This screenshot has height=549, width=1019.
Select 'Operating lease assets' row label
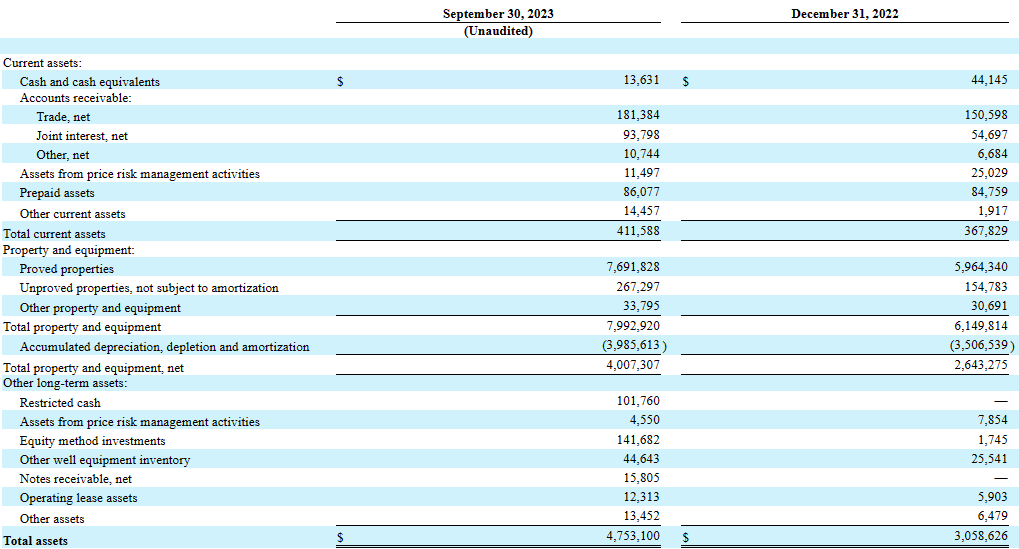pos(78,498)
